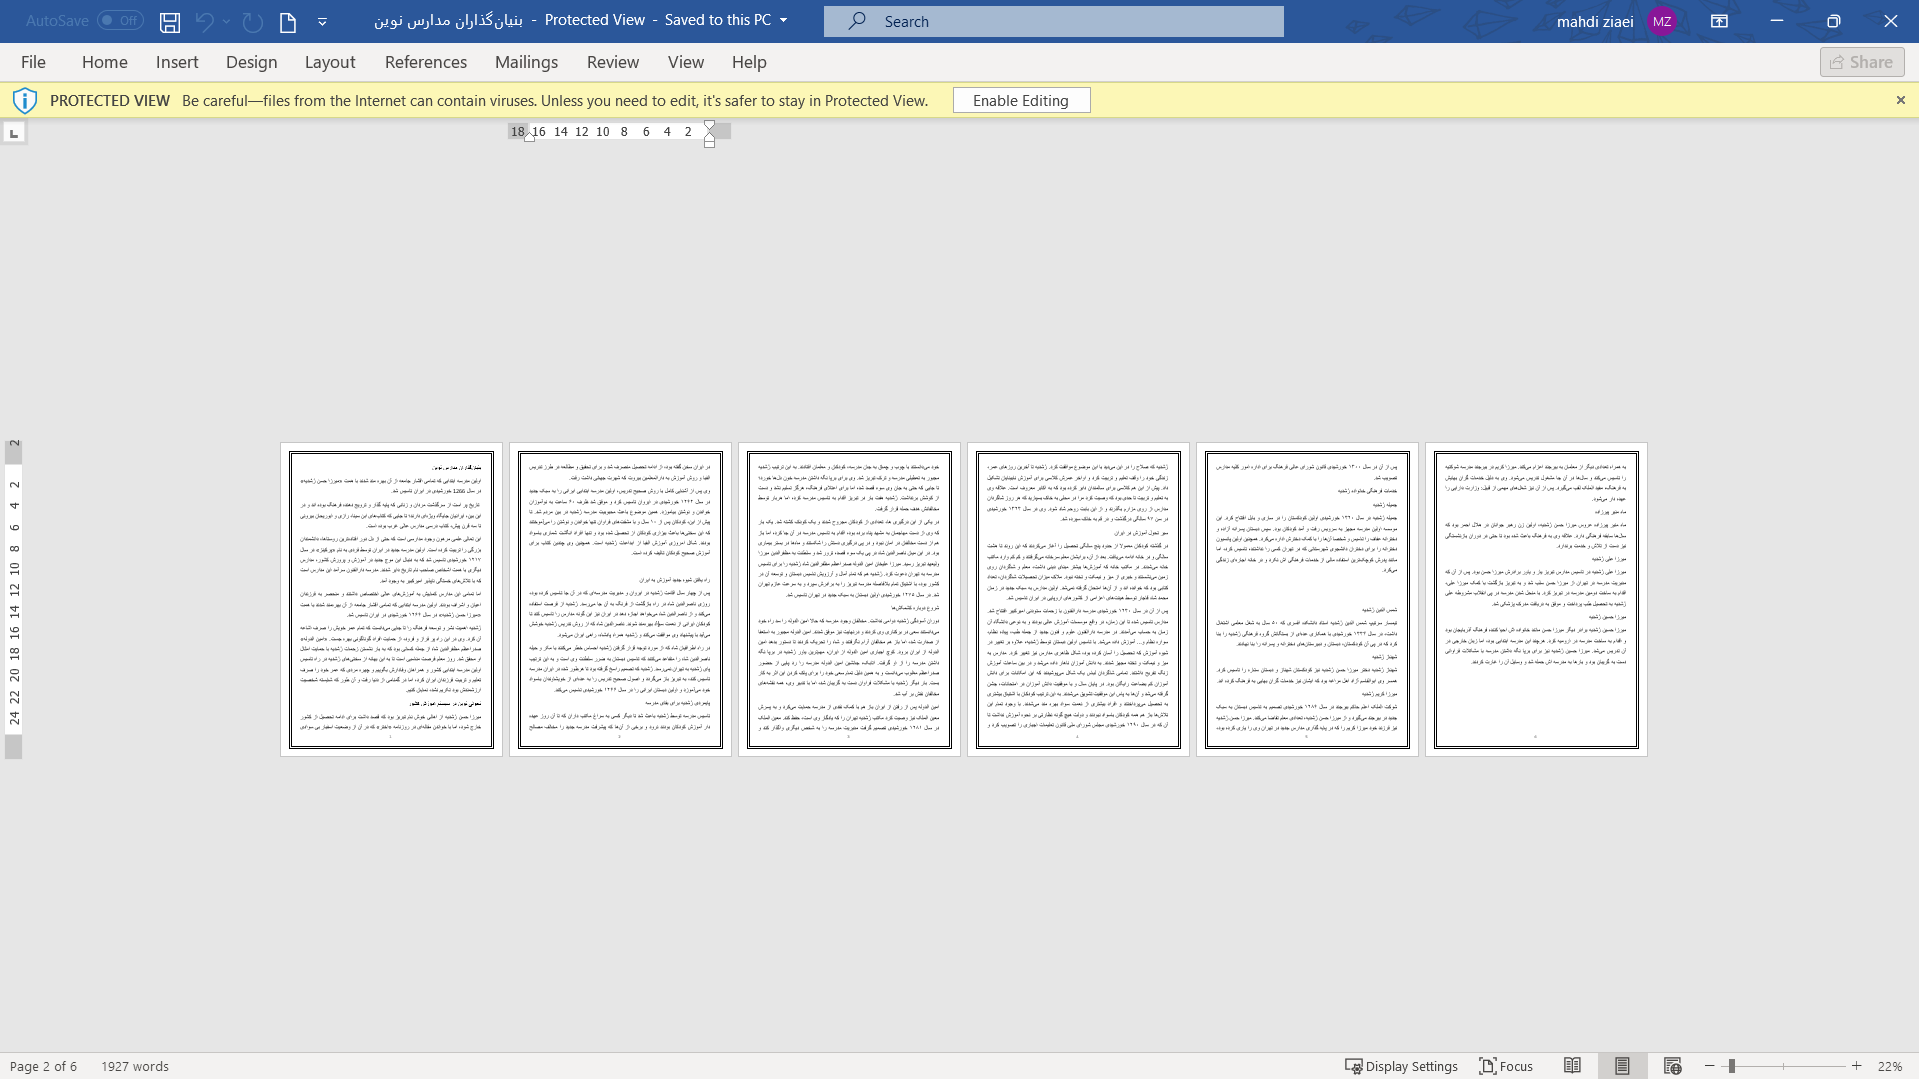
Task: Open Ribbon Display Options icon
Action: [1720, 21]
